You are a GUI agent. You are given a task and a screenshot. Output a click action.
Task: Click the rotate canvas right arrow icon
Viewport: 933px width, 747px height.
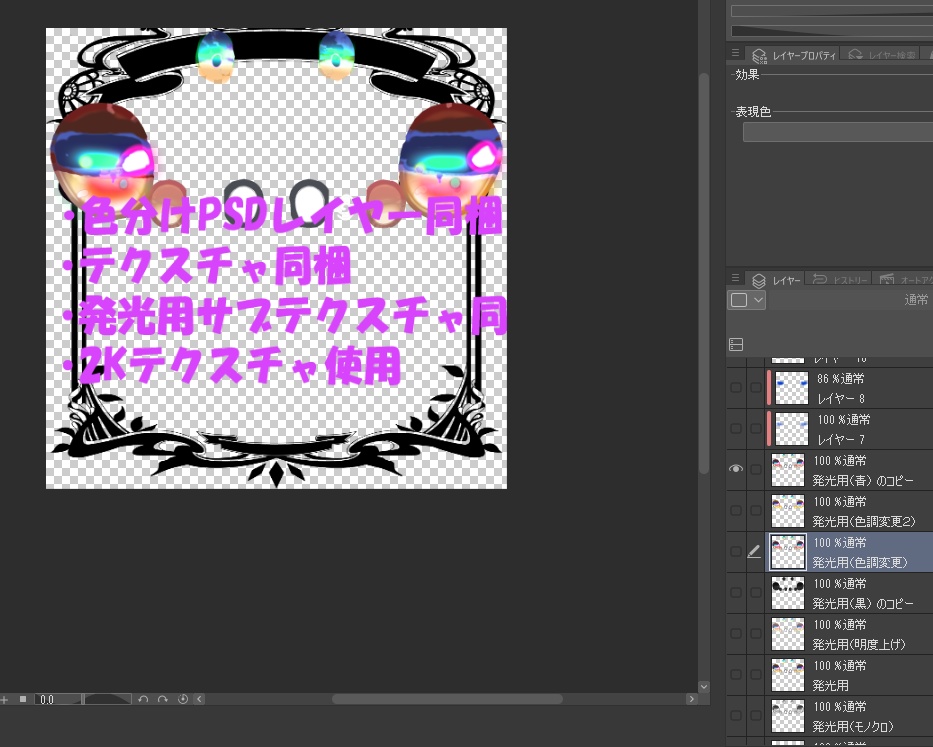point(163,699)
